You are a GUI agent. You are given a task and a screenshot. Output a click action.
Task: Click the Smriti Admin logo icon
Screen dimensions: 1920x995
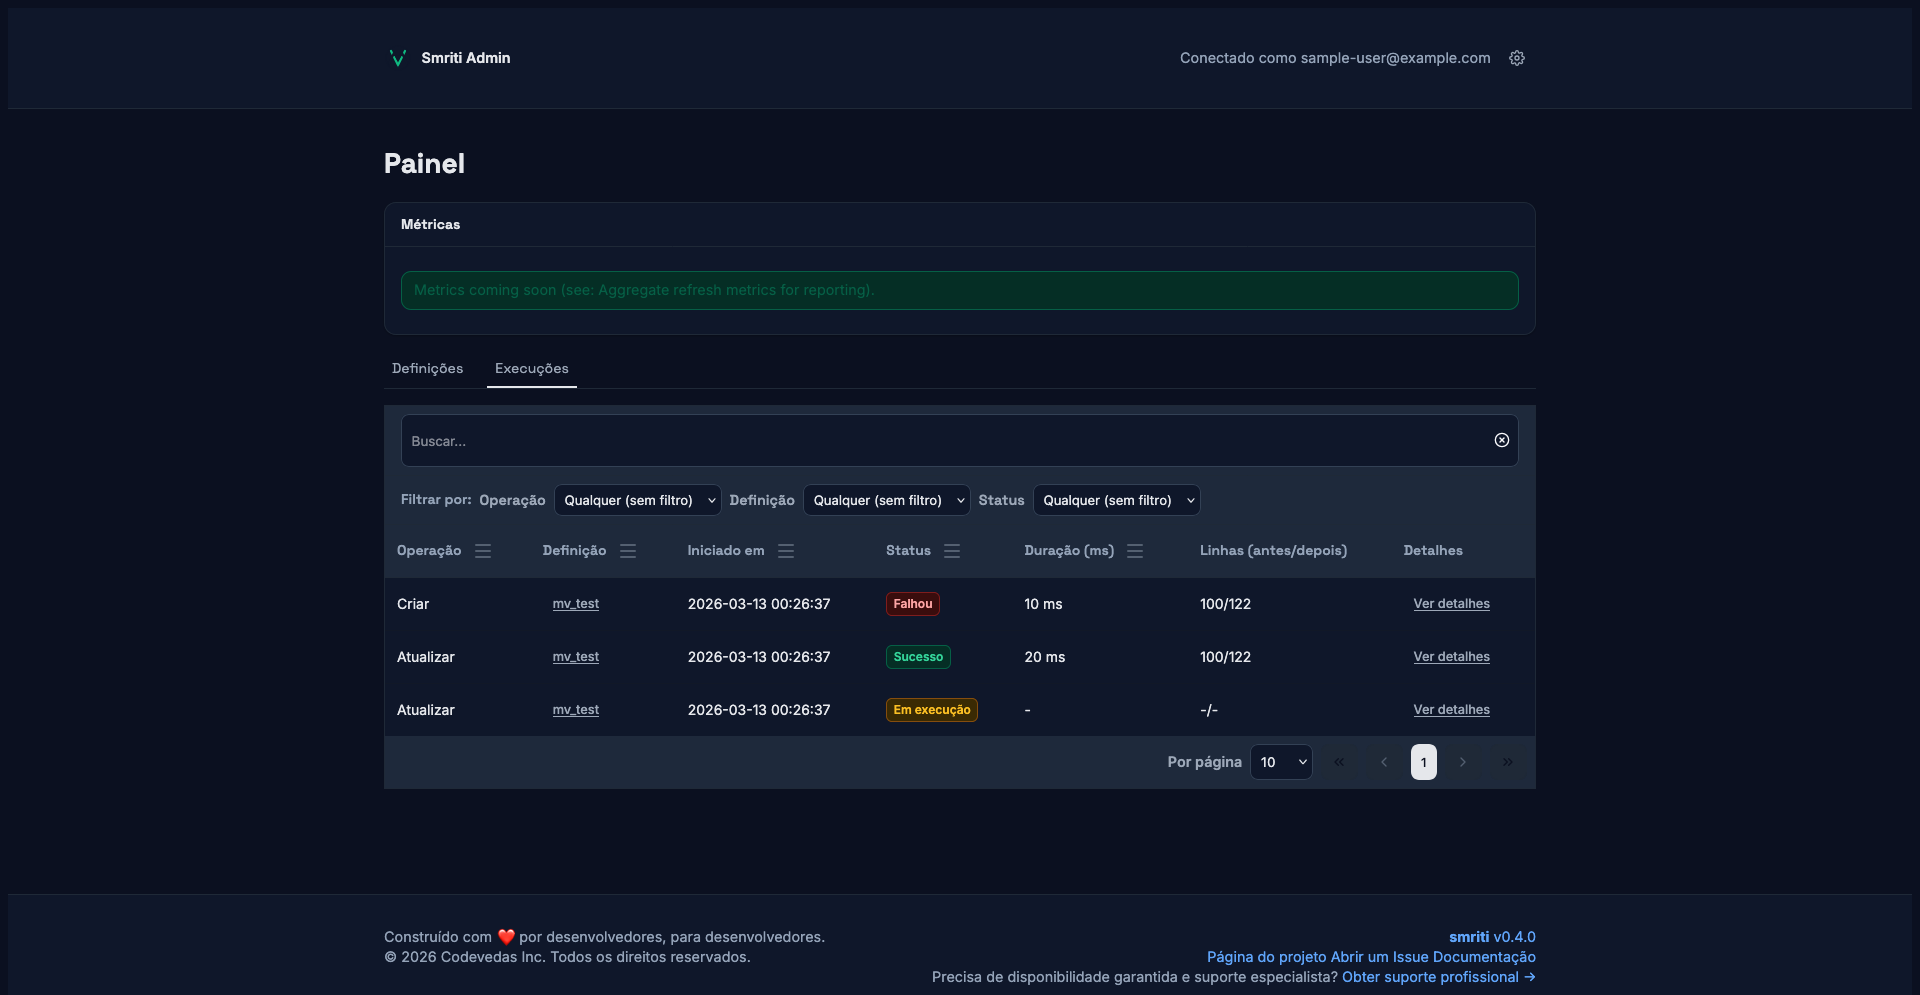click(x=397, y=58)
